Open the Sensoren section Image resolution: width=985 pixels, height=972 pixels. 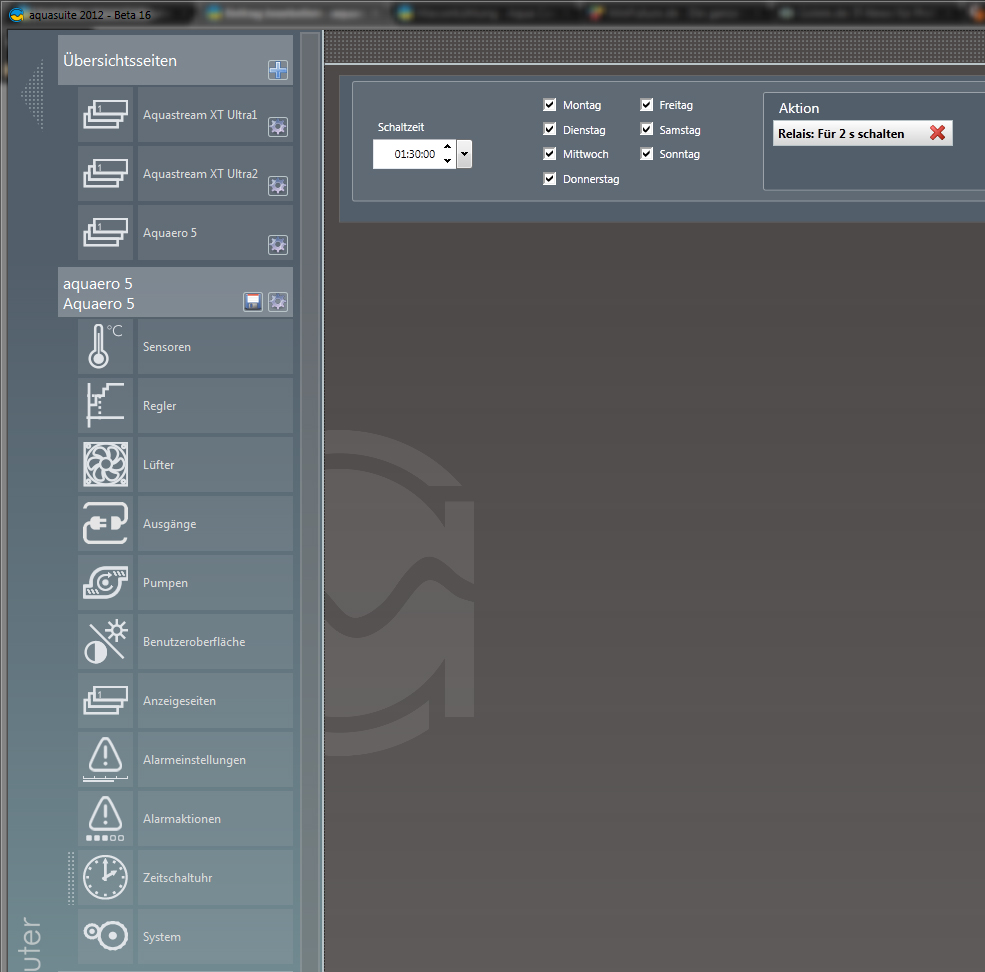point(215,346)
